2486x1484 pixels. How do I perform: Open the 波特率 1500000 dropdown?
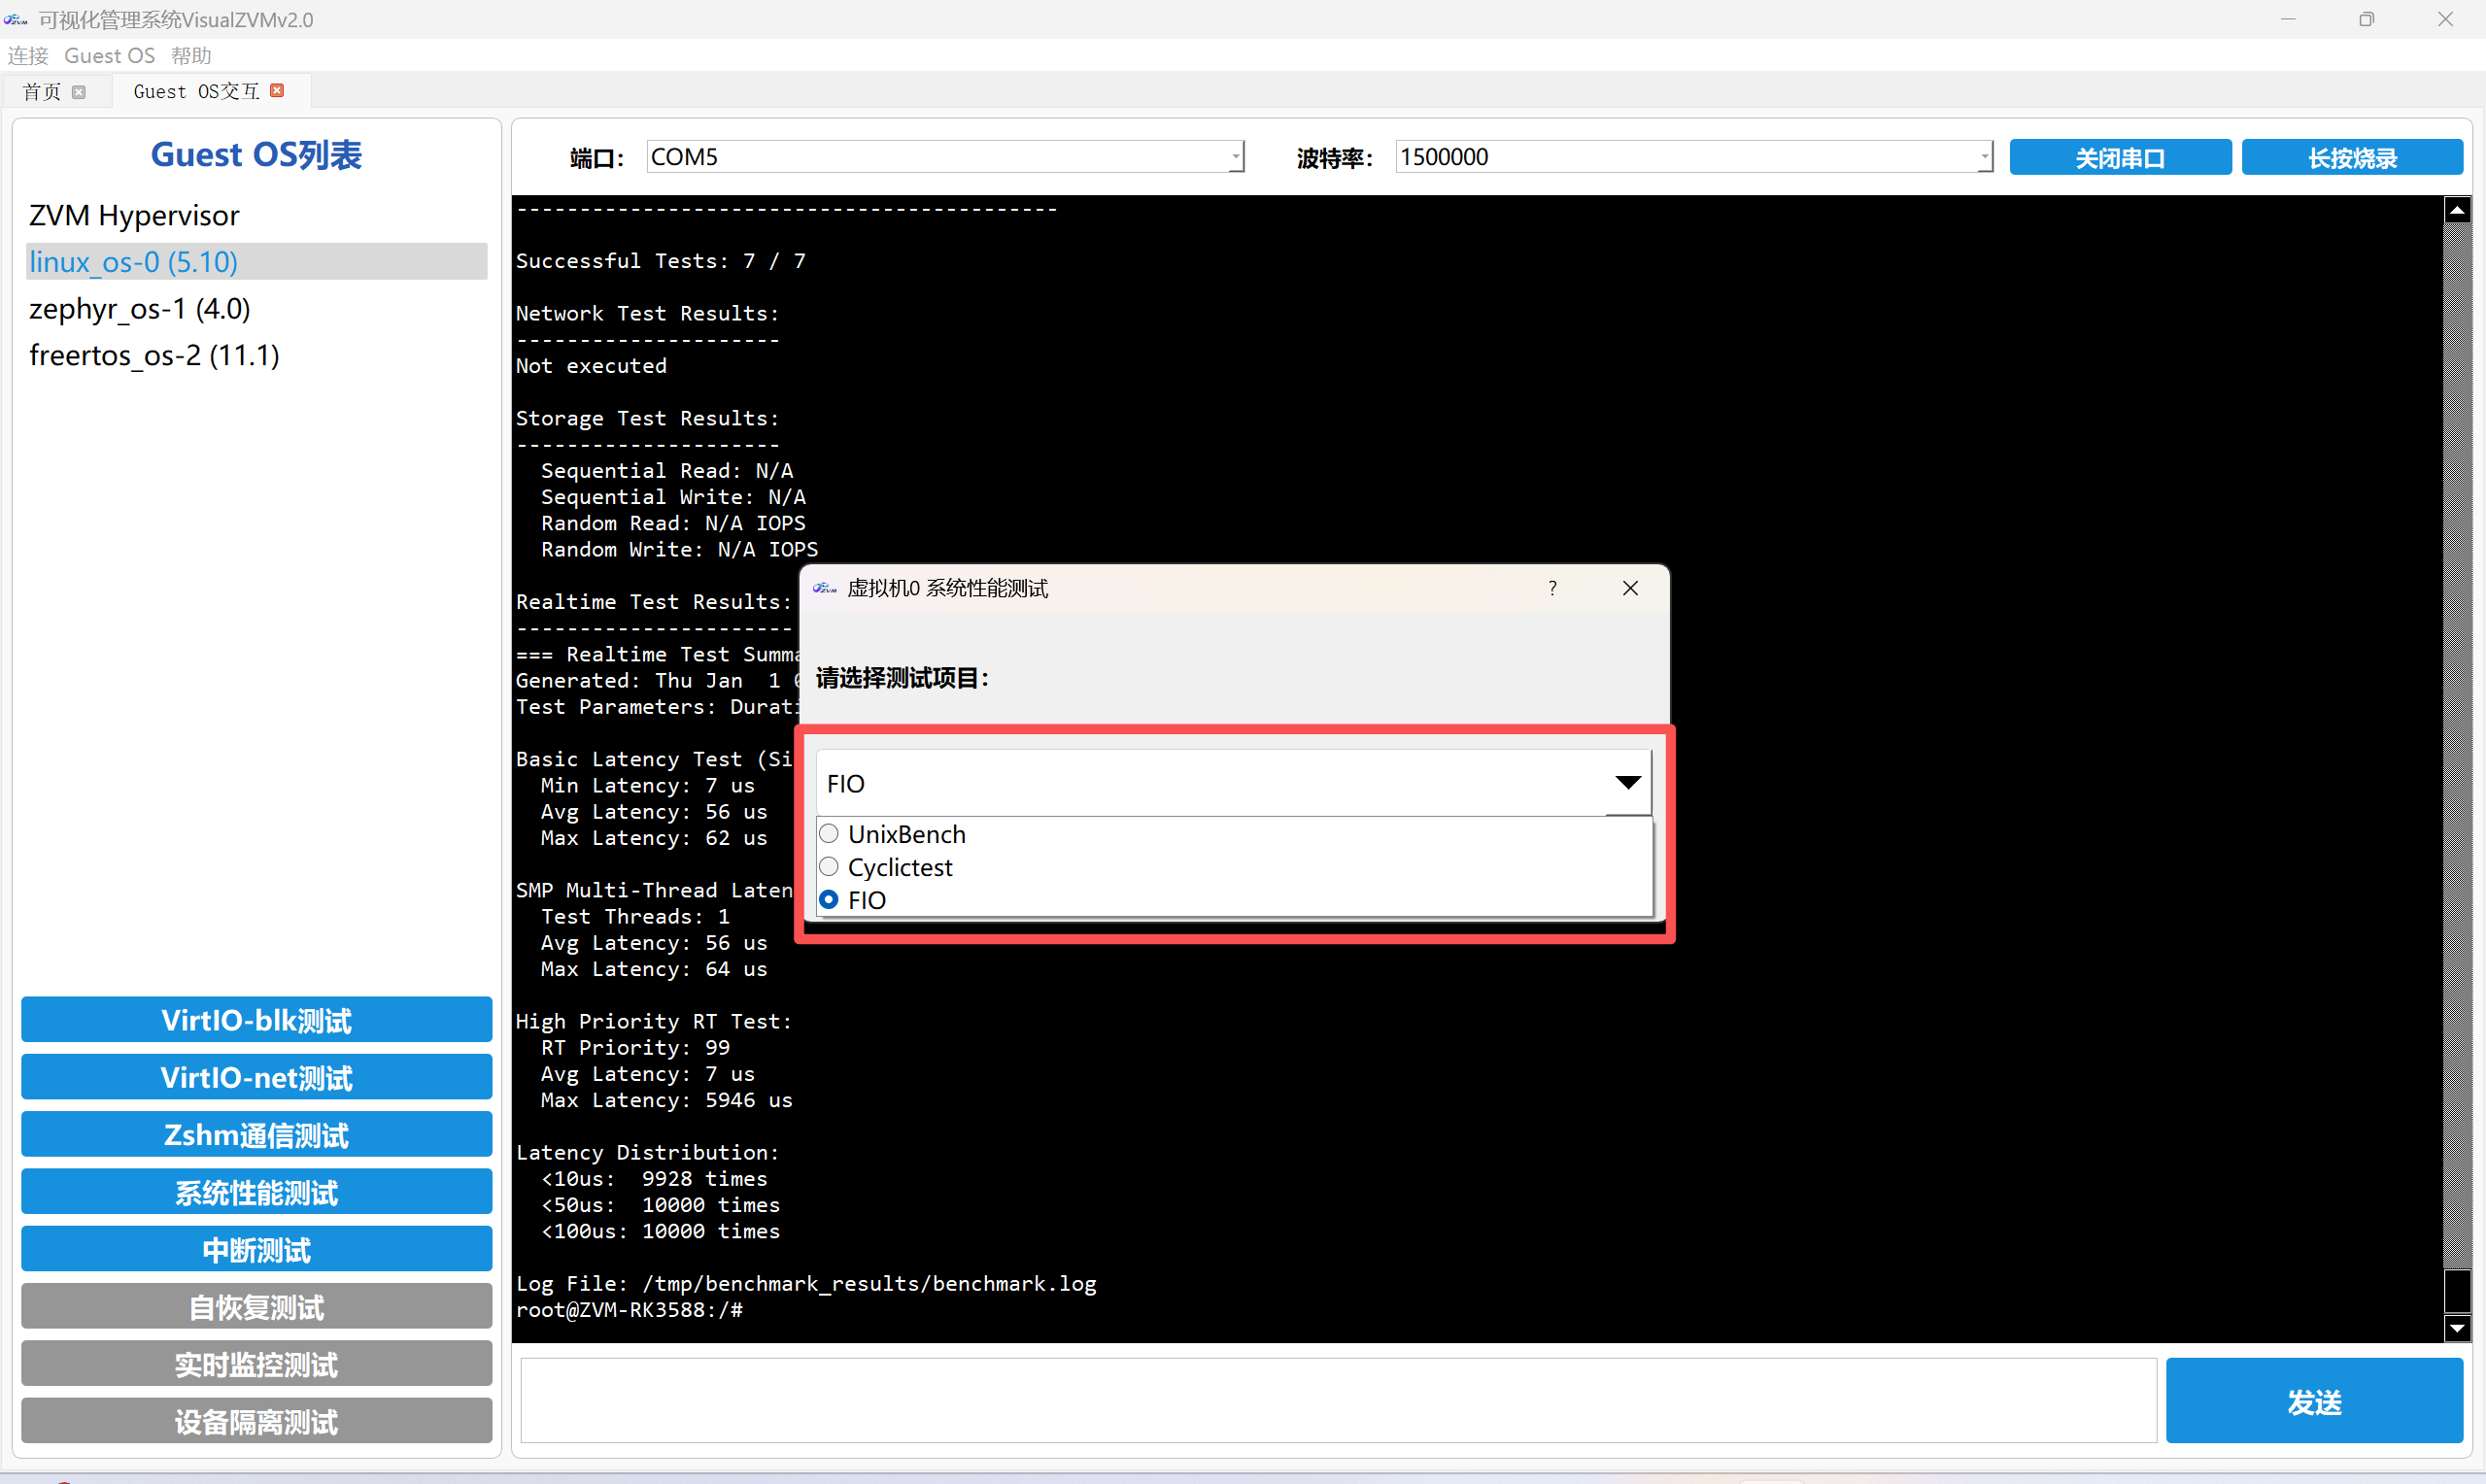point(1984,157)
